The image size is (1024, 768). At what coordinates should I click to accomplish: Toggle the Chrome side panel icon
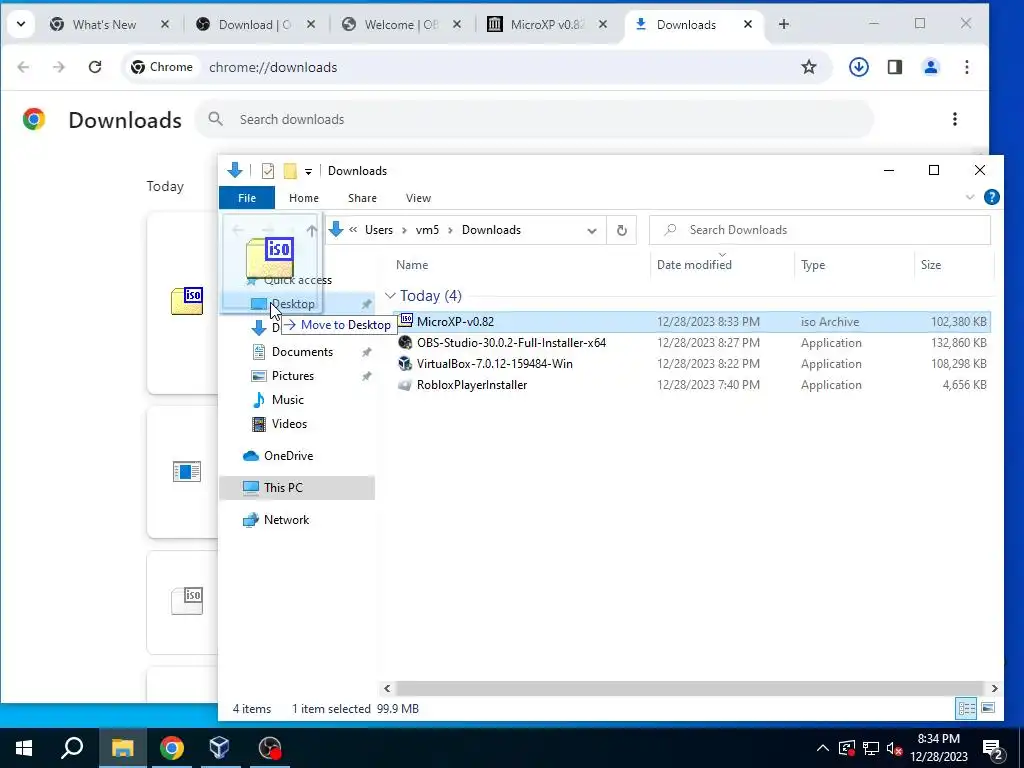pos(895,67)
